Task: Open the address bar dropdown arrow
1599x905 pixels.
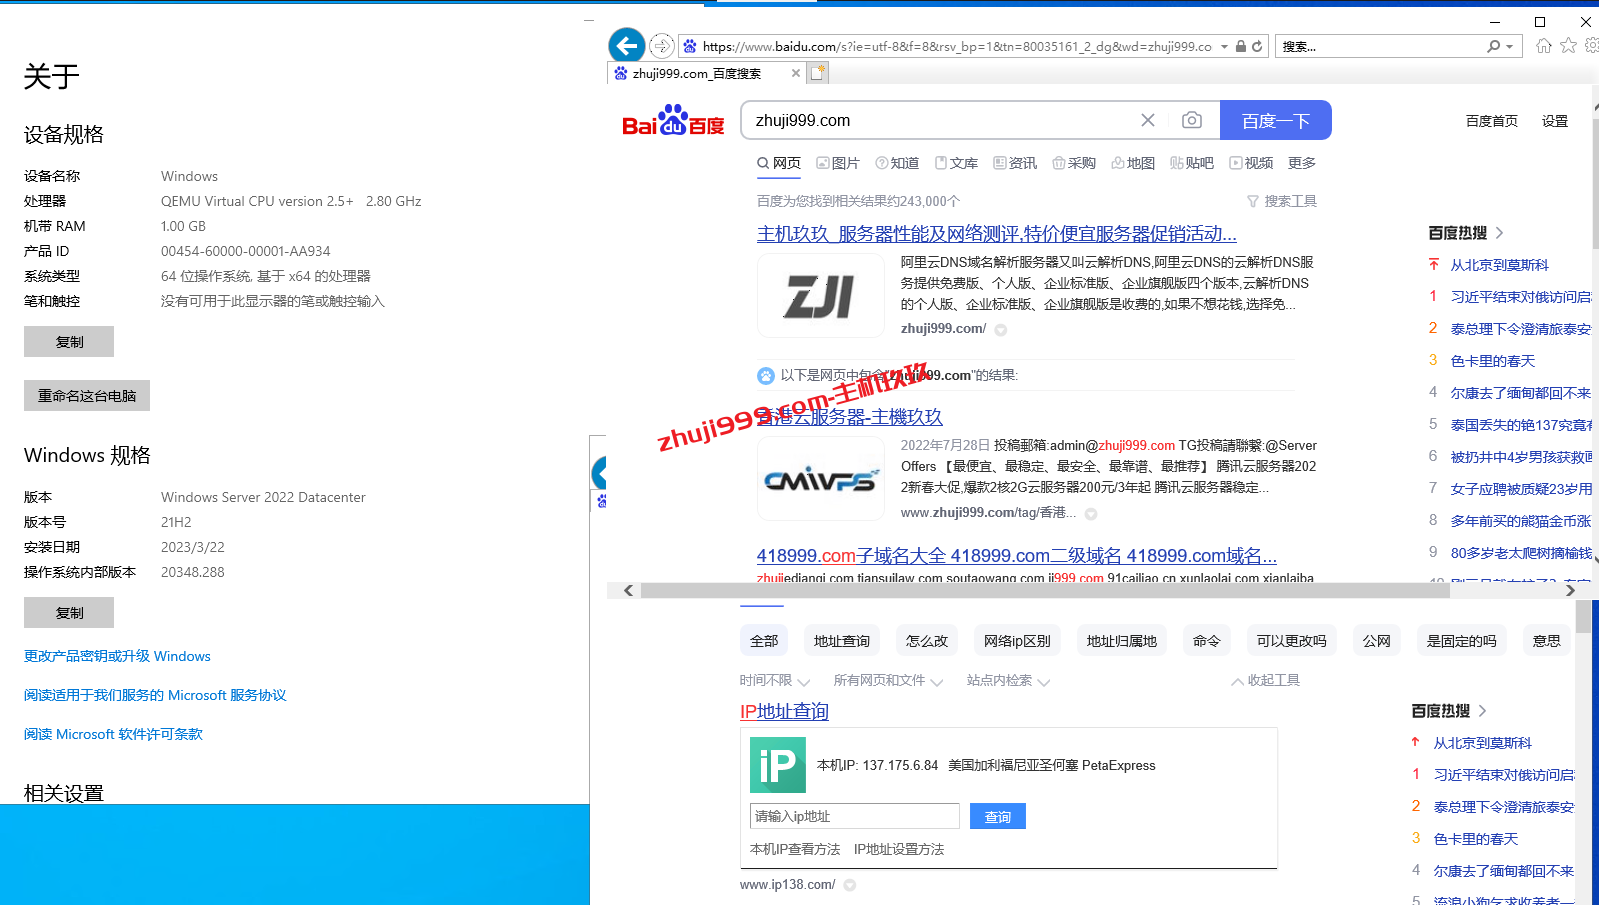Action: click(1224, 46)
